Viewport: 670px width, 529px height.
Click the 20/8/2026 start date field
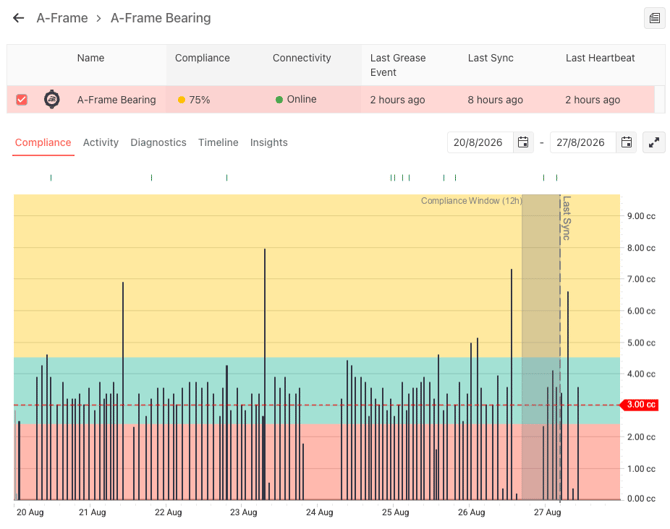click(478, 142)
